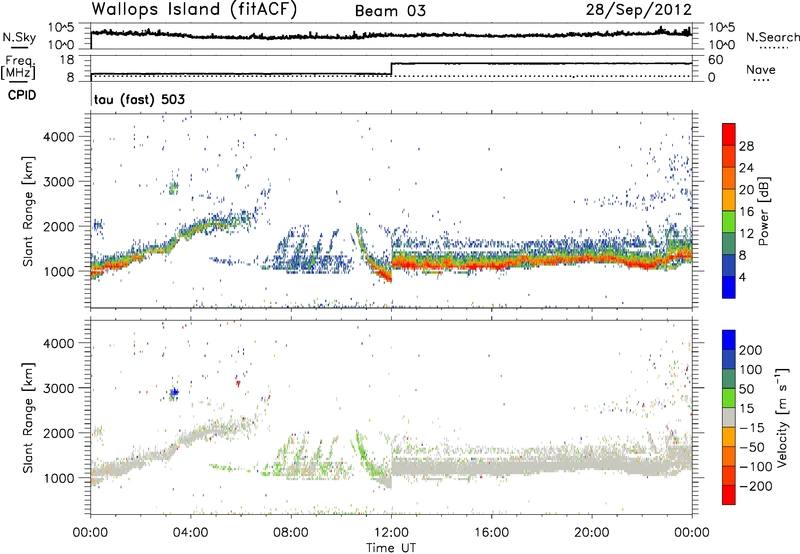
Task: Click the '3000' range tick on the velocity panel
Action: tap(59, 388)
